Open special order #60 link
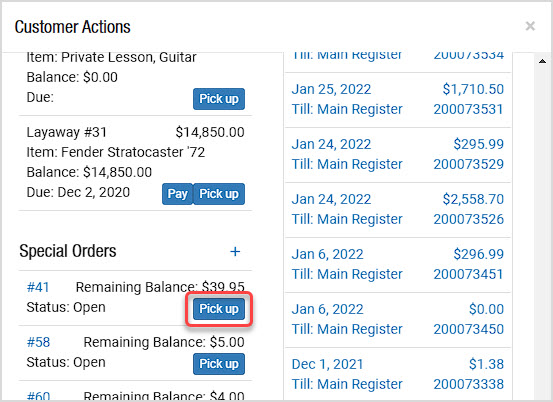 pyautogui.click(x=38, y=396)
